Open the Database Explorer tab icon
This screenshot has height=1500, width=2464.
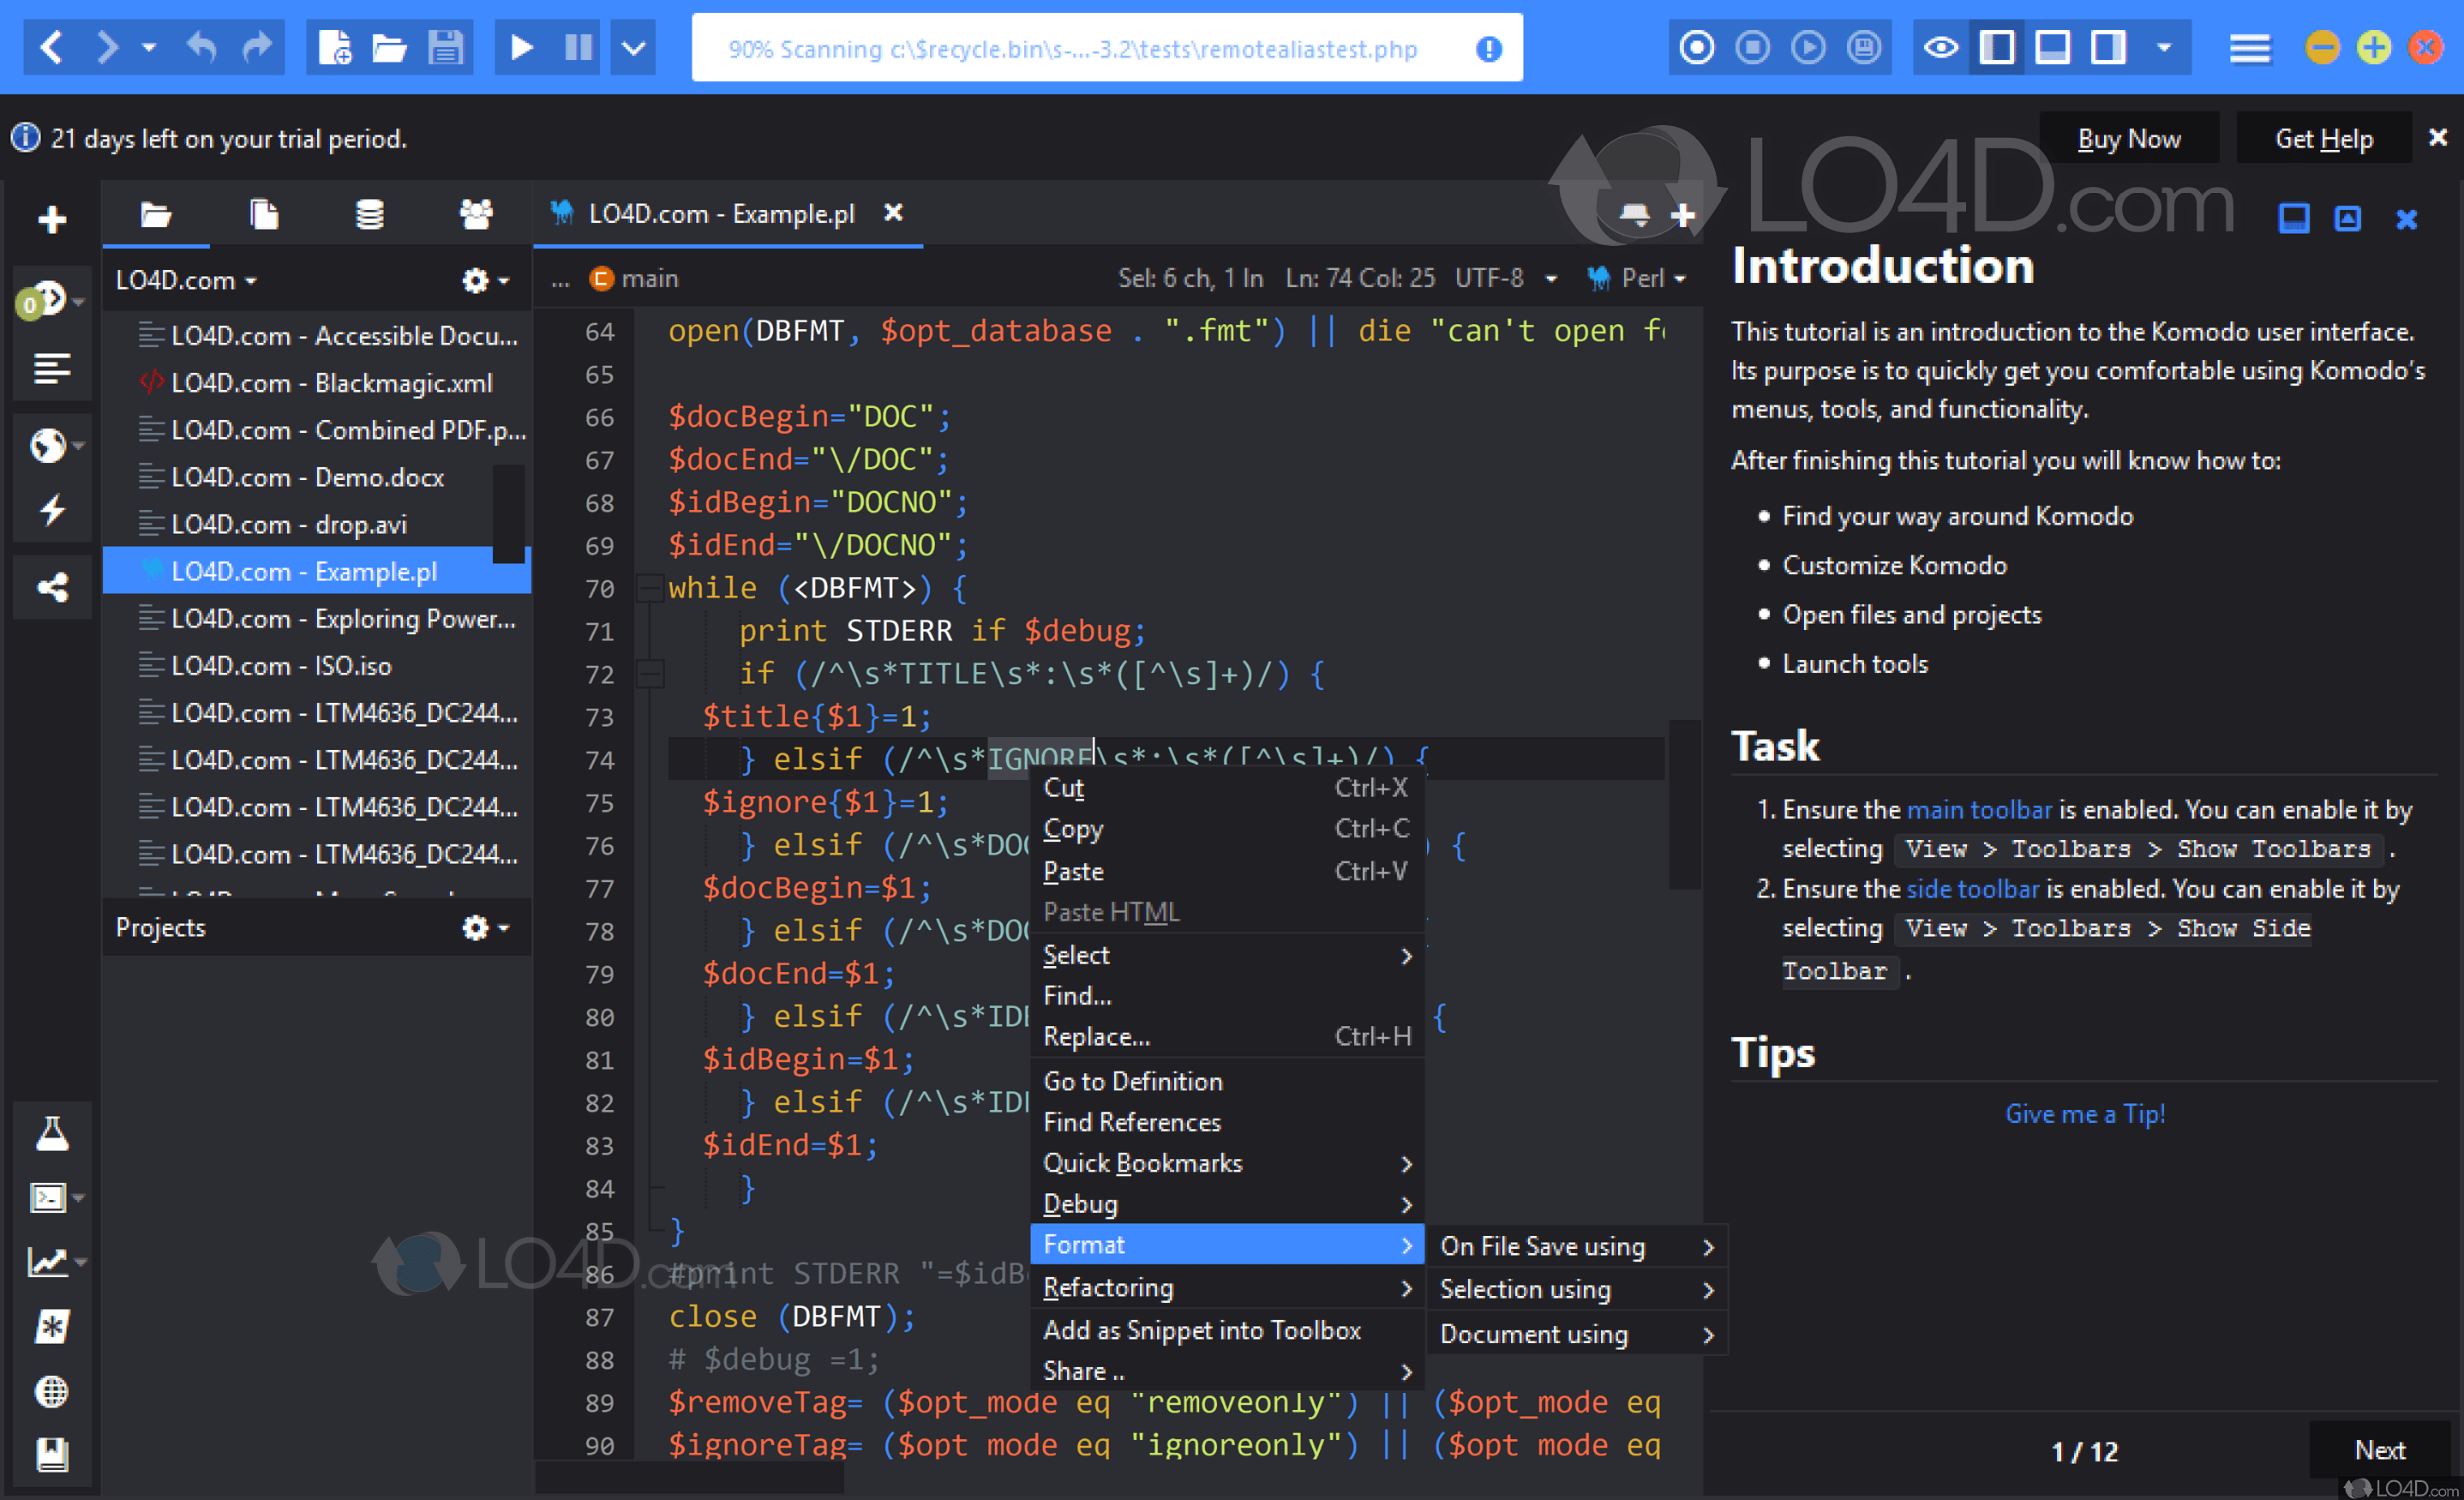(370, 214)
